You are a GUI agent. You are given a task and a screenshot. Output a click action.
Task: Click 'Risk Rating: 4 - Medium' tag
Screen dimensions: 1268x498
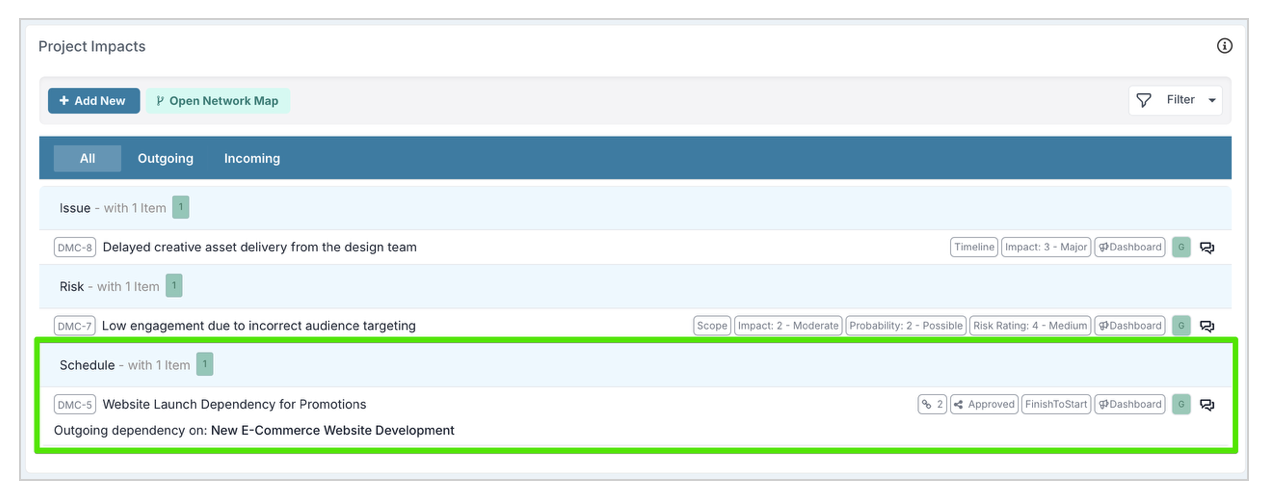tap(1030, 325)
